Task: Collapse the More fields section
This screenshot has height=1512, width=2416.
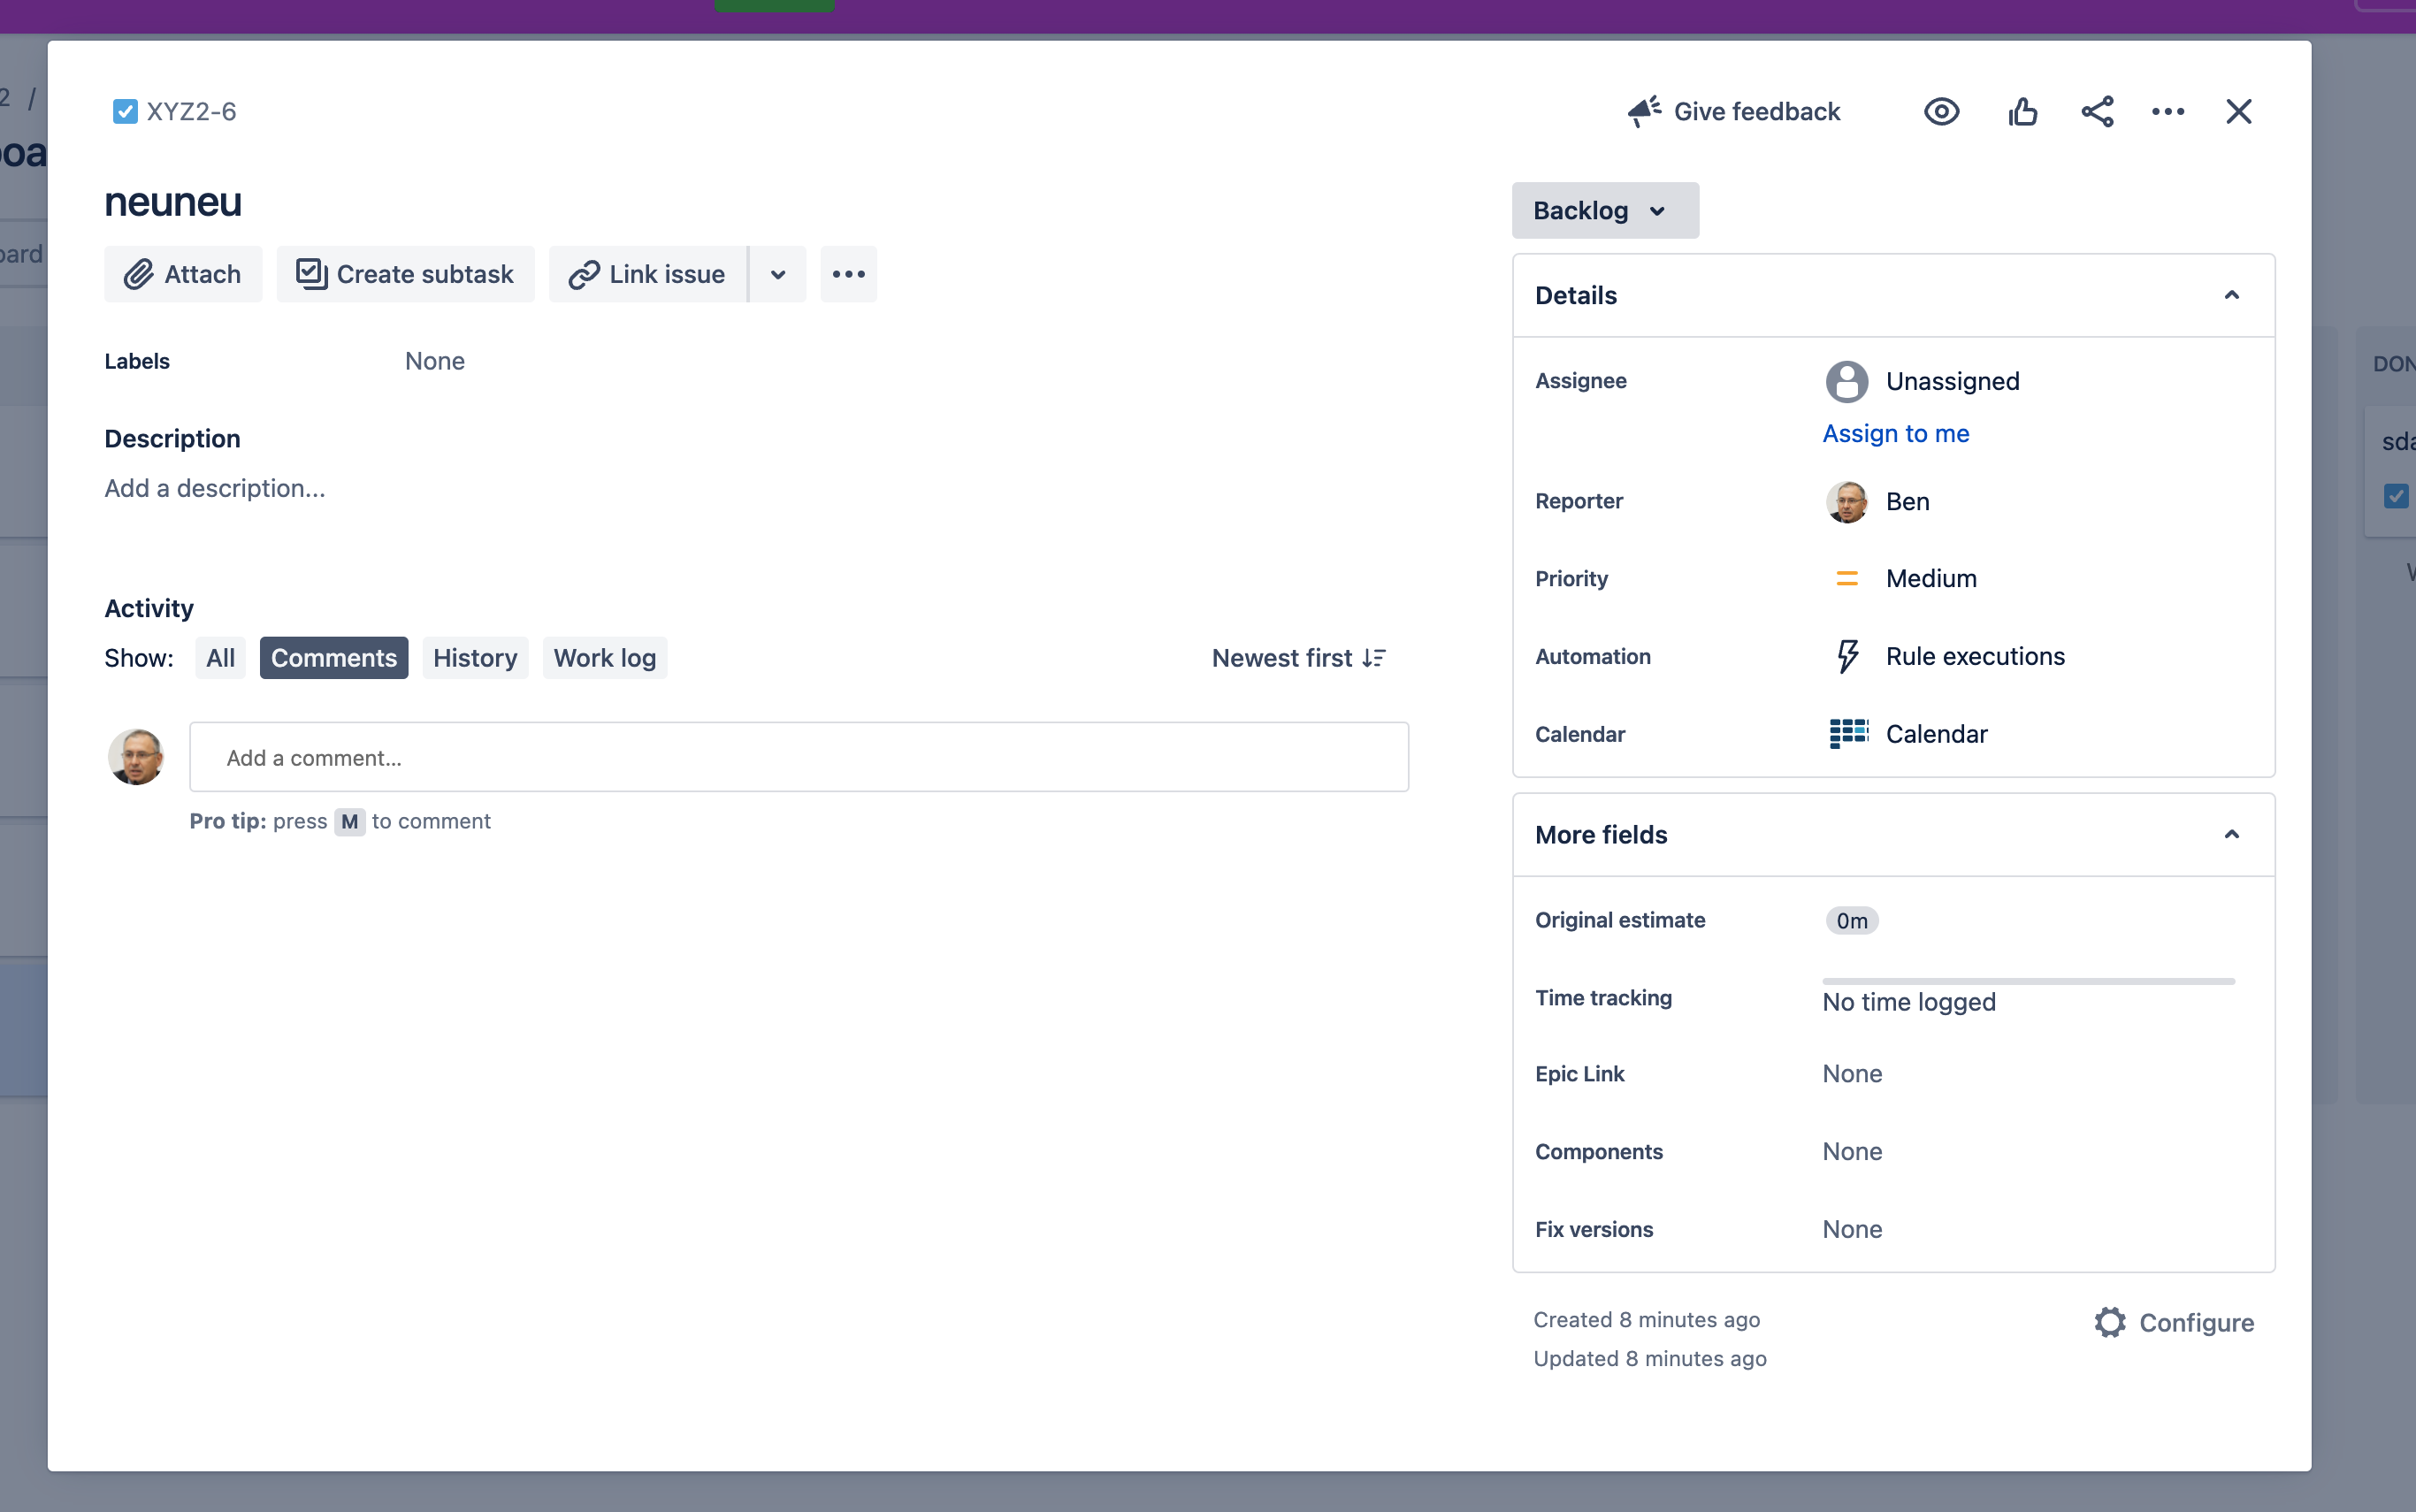Action: pyautogui.click(x=2231, y=834)
